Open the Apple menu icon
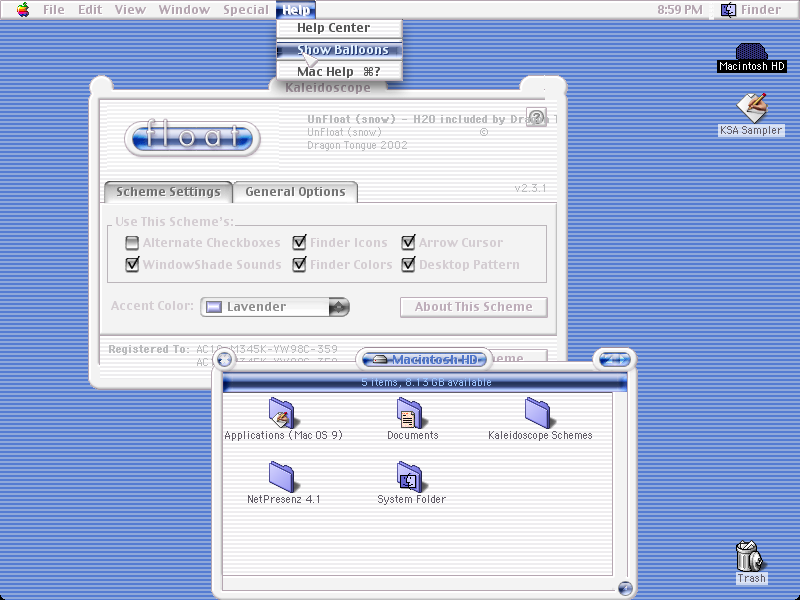The image size is (800, 600). tap(23, 10)
